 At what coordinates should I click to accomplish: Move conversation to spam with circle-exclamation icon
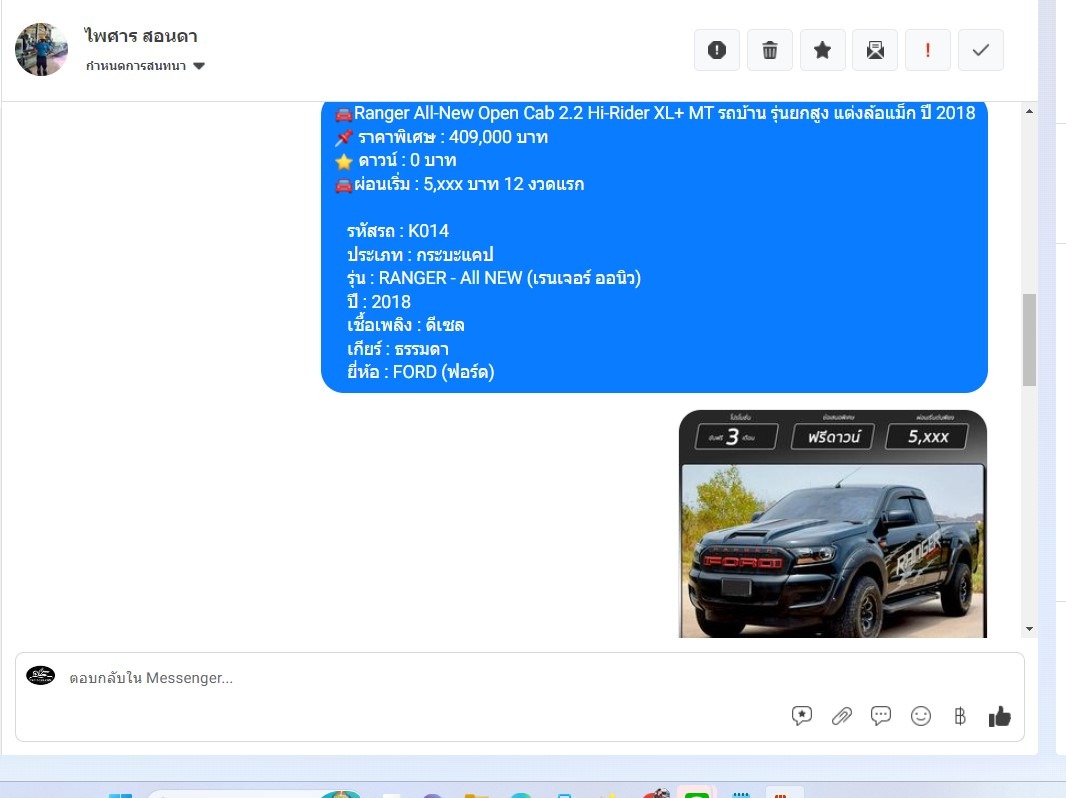(717, 50)
